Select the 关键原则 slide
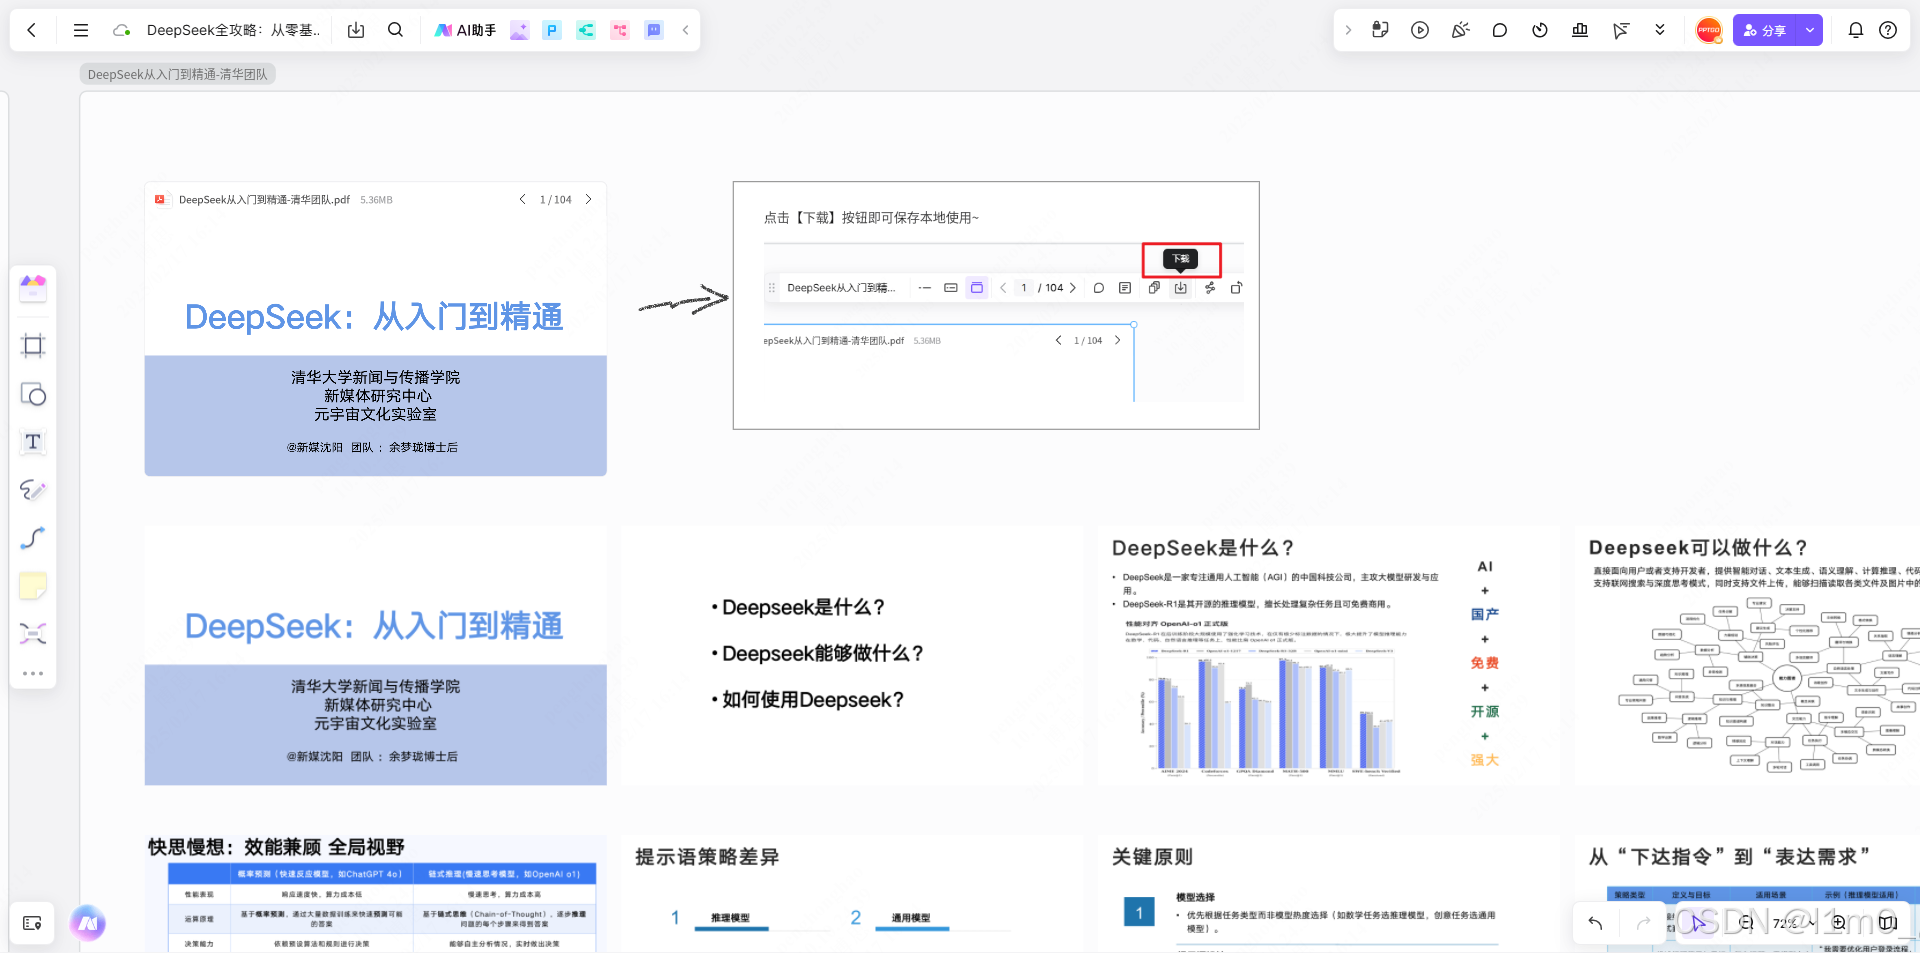 point(1329,894)
